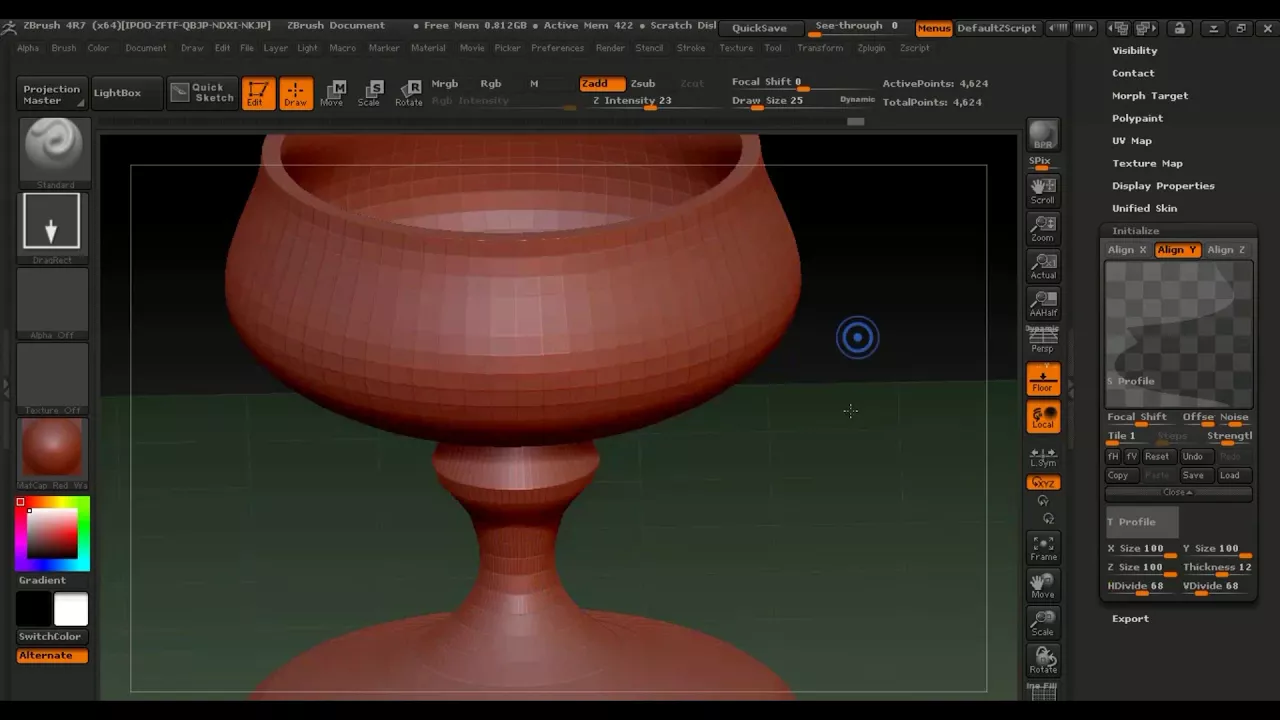
Task: Select the Scale transform tool in top shelf
Action: [x=369, y=93]
